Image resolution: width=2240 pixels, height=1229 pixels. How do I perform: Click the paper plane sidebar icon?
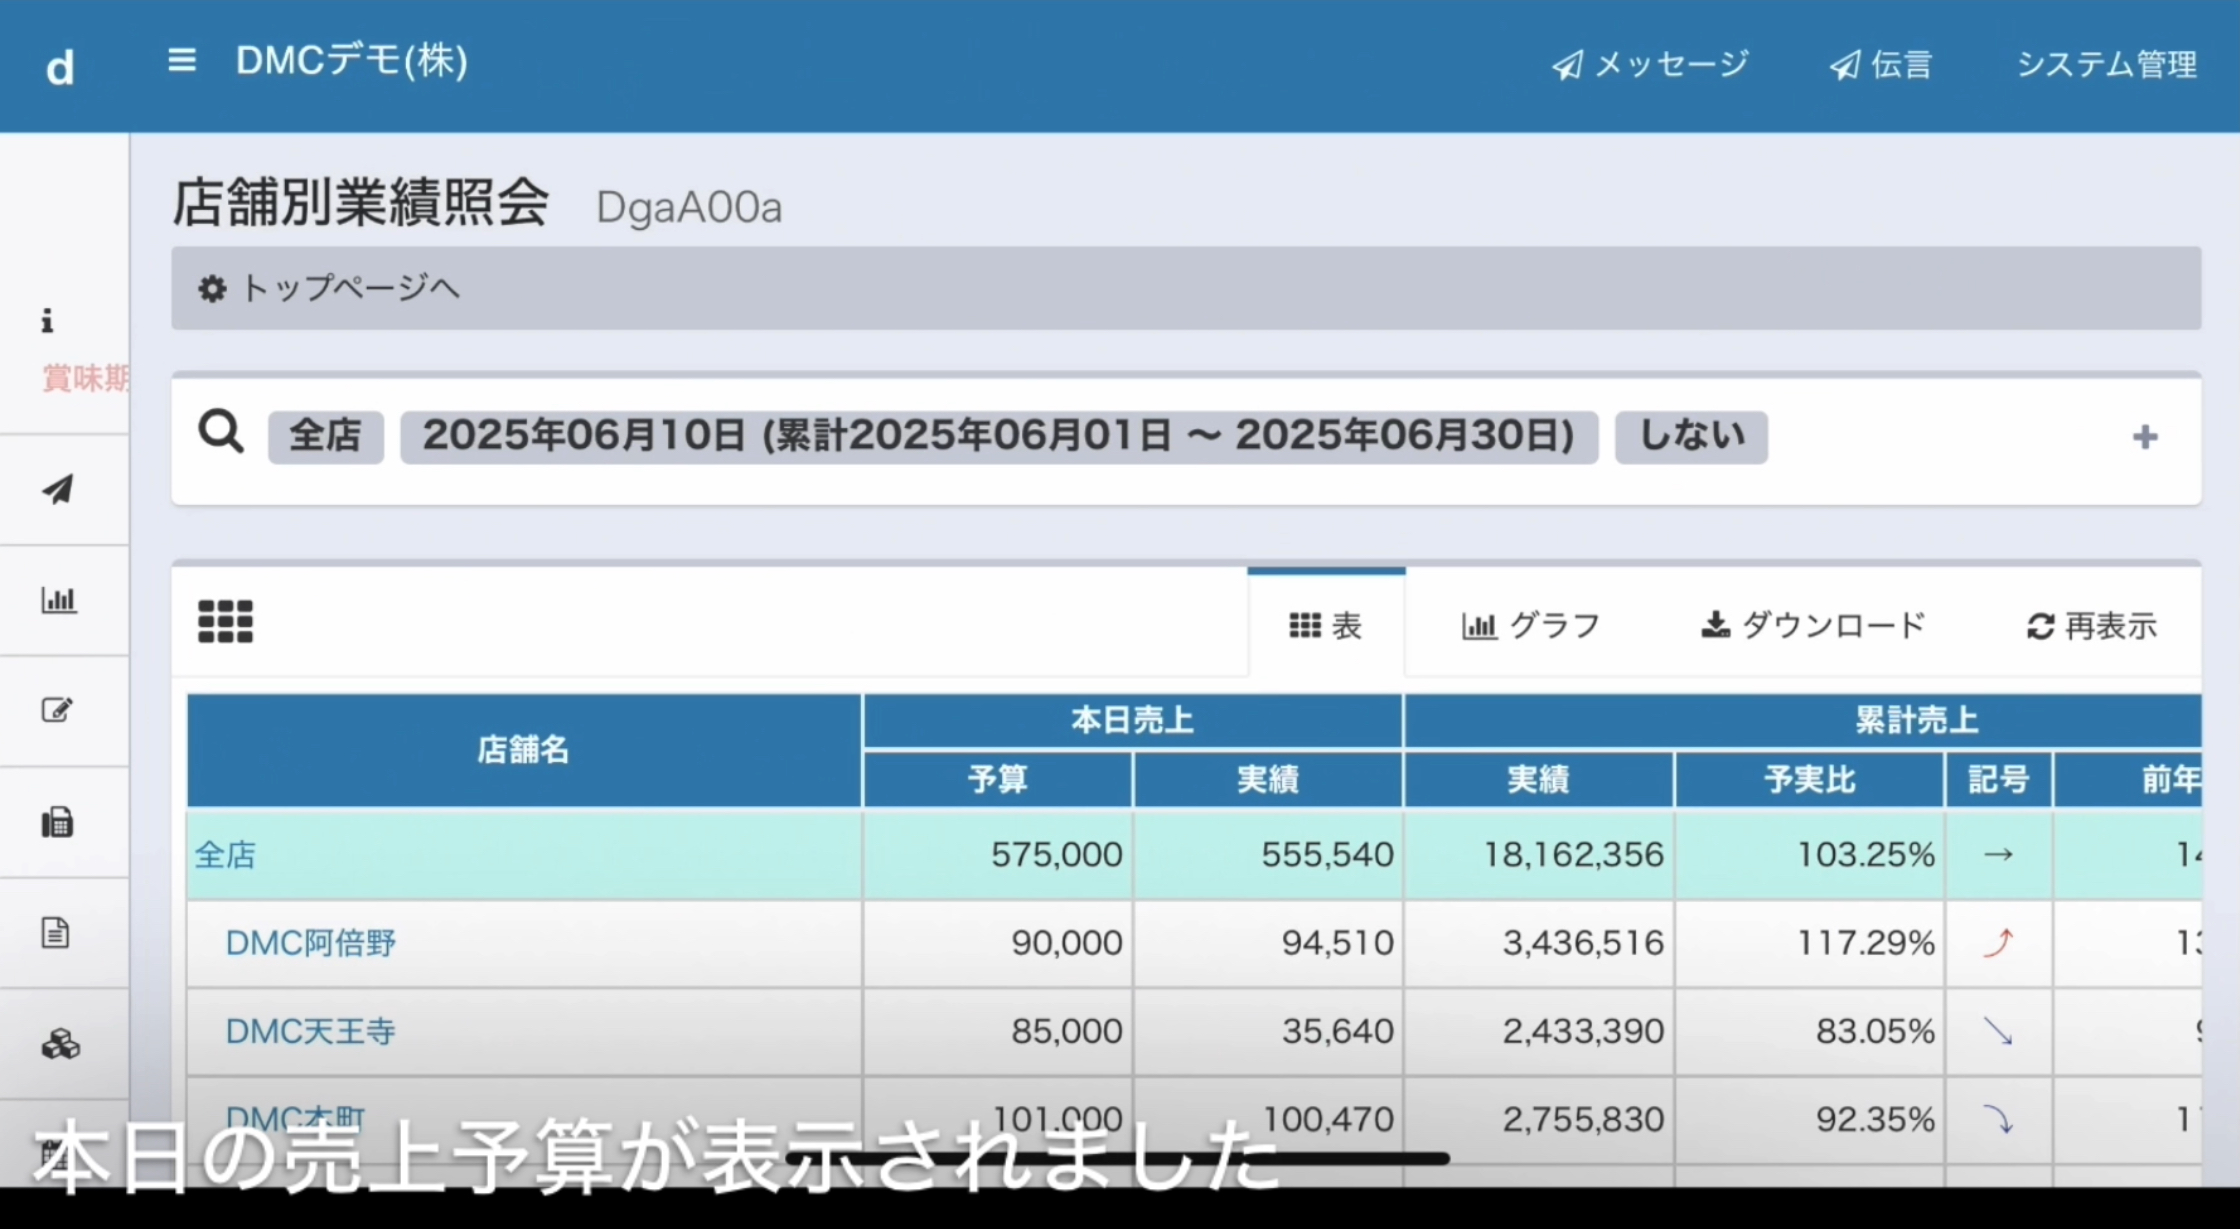(x=58, y=489)
